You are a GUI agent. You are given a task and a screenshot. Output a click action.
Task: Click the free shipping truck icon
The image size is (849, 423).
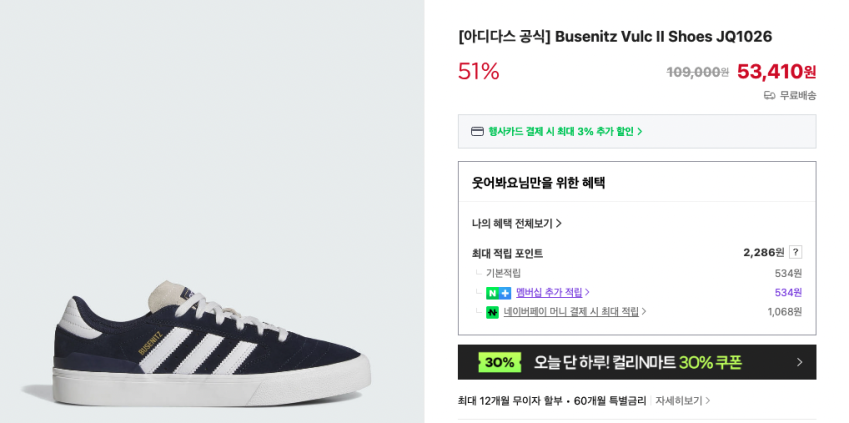(769, 95)
